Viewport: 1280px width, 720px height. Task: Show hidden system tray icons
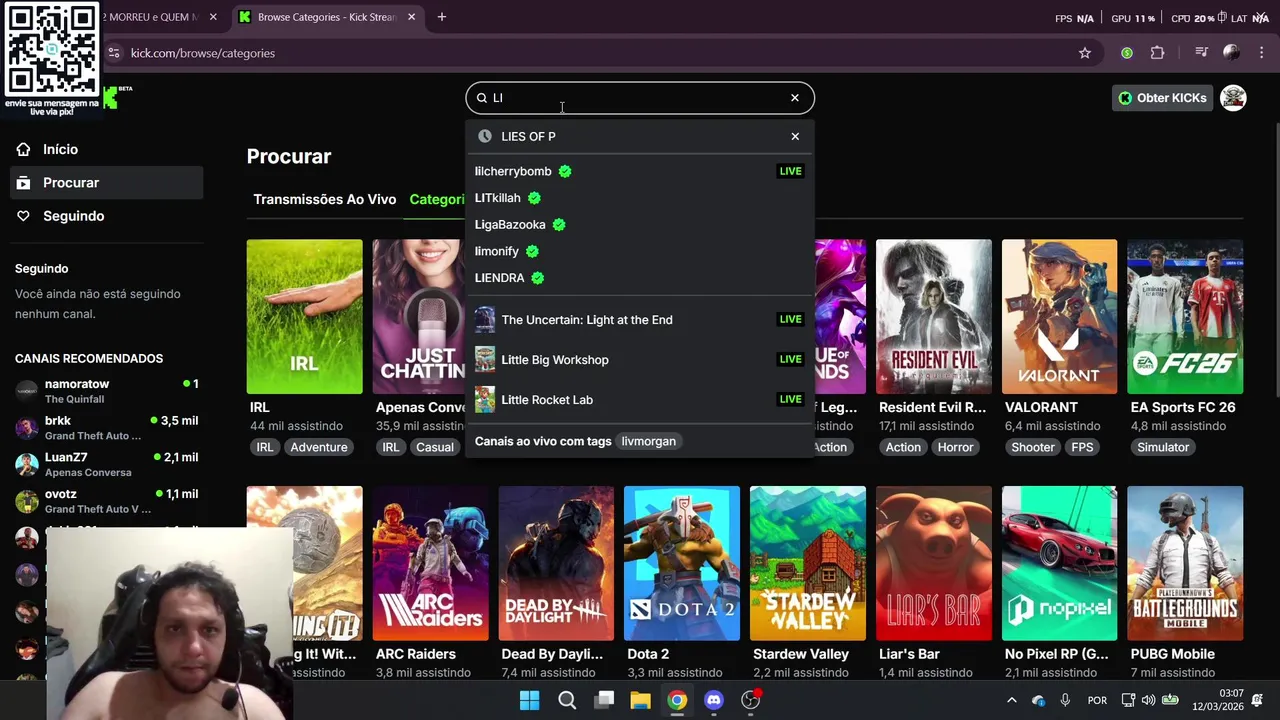1011,700
